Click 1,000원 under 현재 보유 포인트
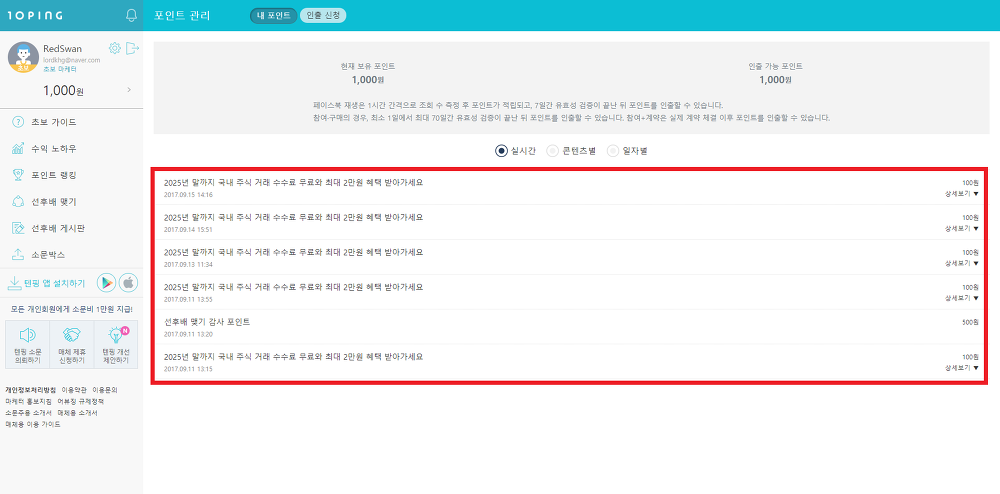 pos(368,80)
